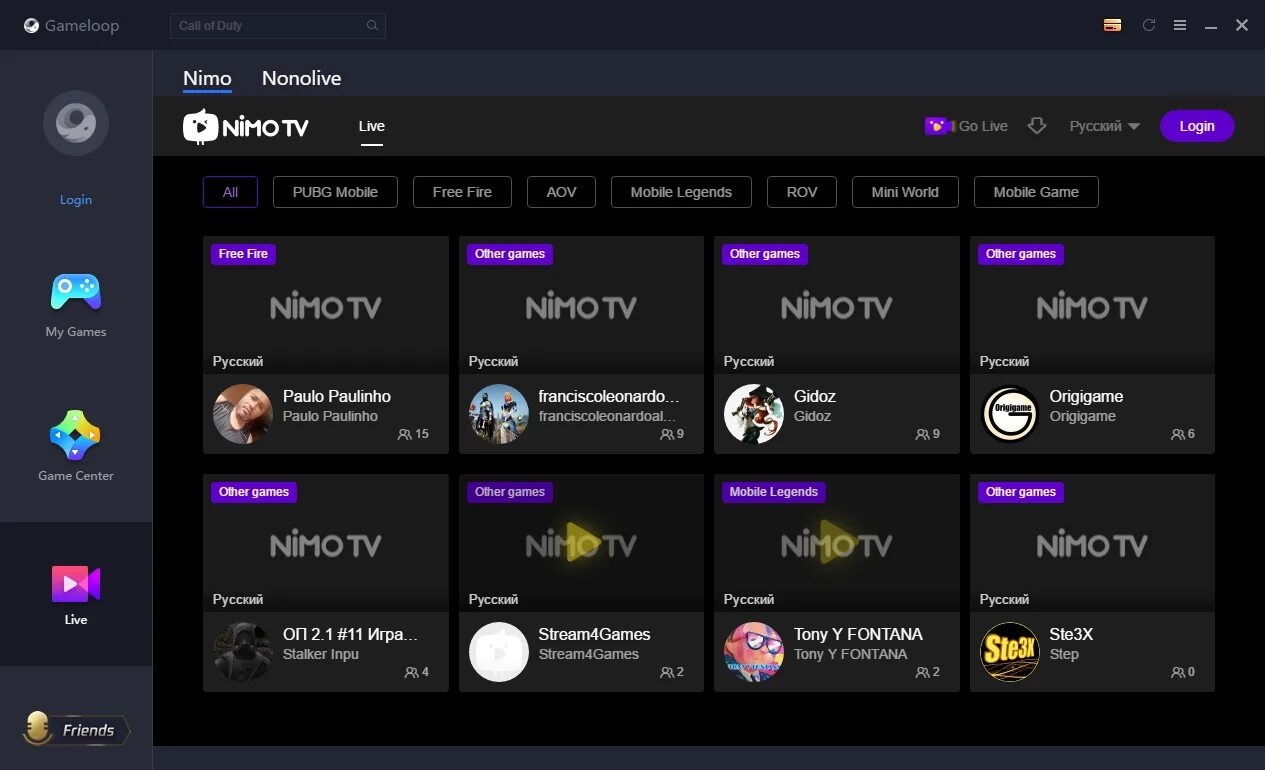Click the Free Fire tag on Paulo Paulinho card
Image resolution: width=1265 pixels, height=770 pixels.
(244, 254)
